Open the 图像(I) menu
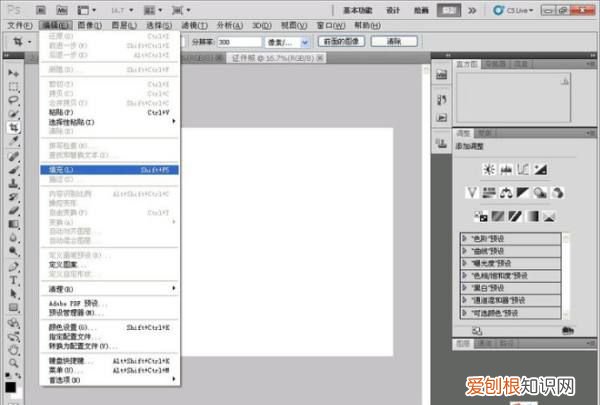Image resolution: width=600 pixels, height=405 pixels. (90, 24)
